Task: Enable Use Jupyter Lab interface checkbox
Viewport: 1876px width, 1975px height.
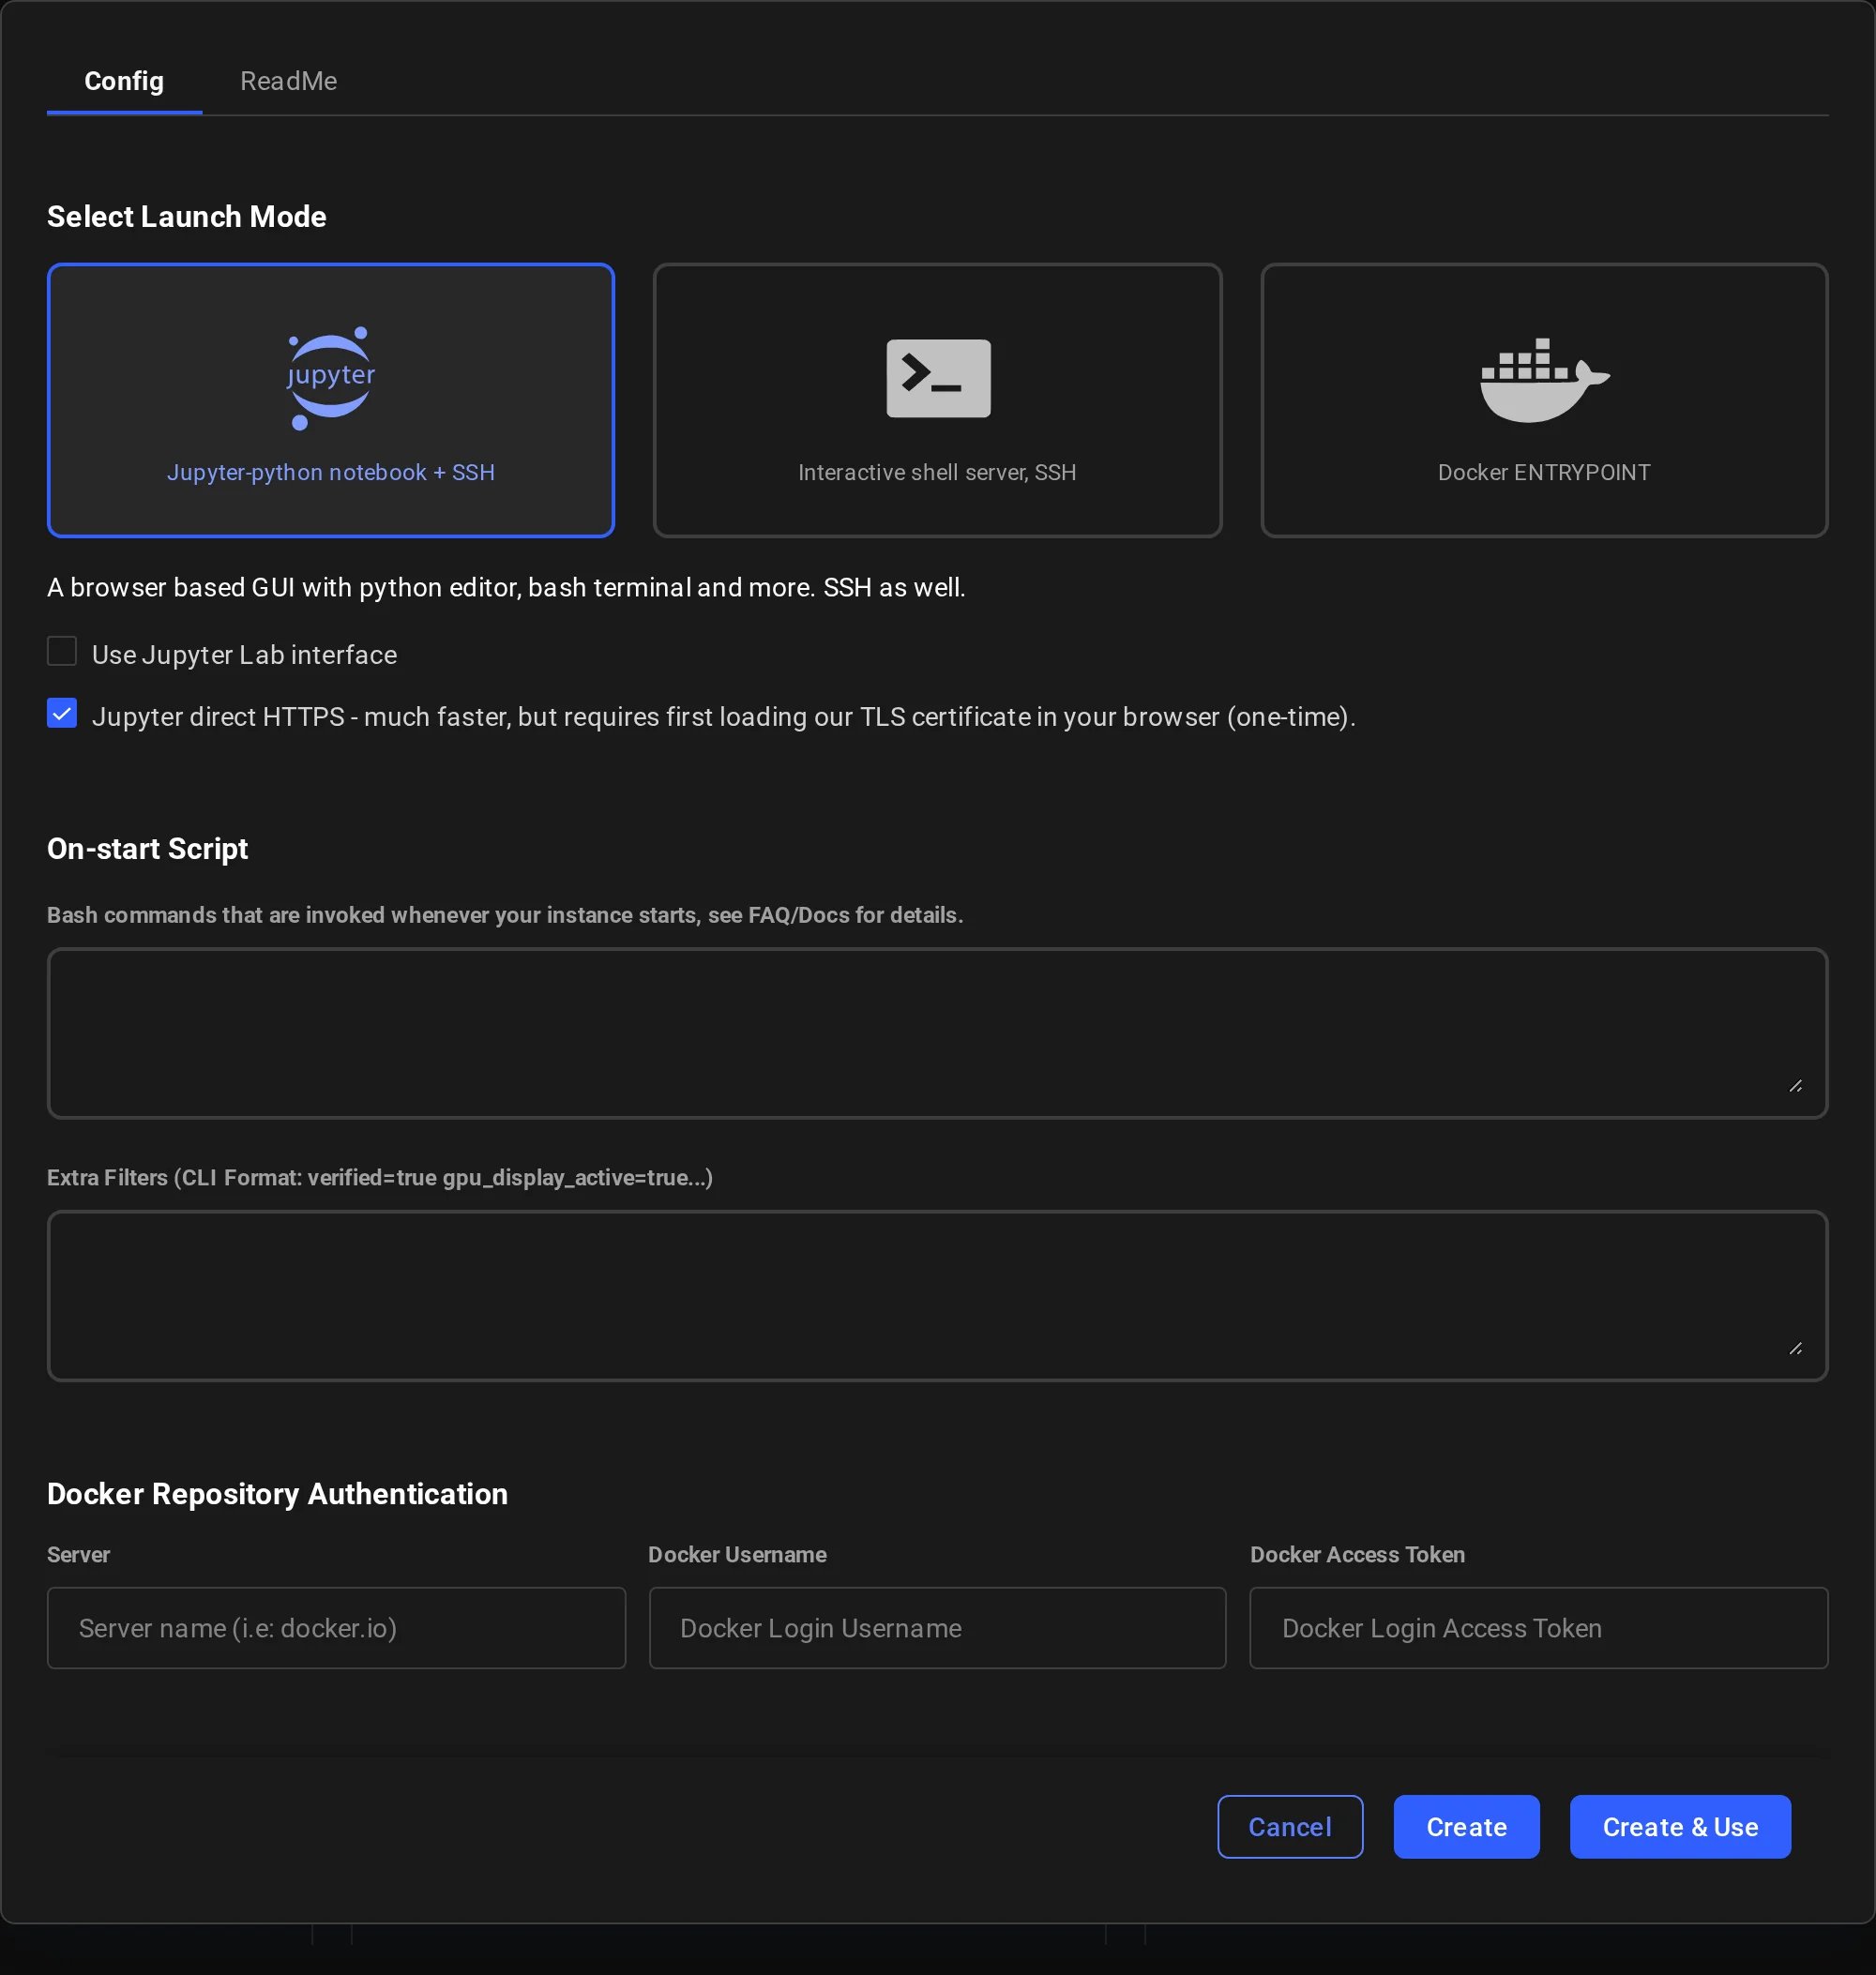Action: (62, 652)
